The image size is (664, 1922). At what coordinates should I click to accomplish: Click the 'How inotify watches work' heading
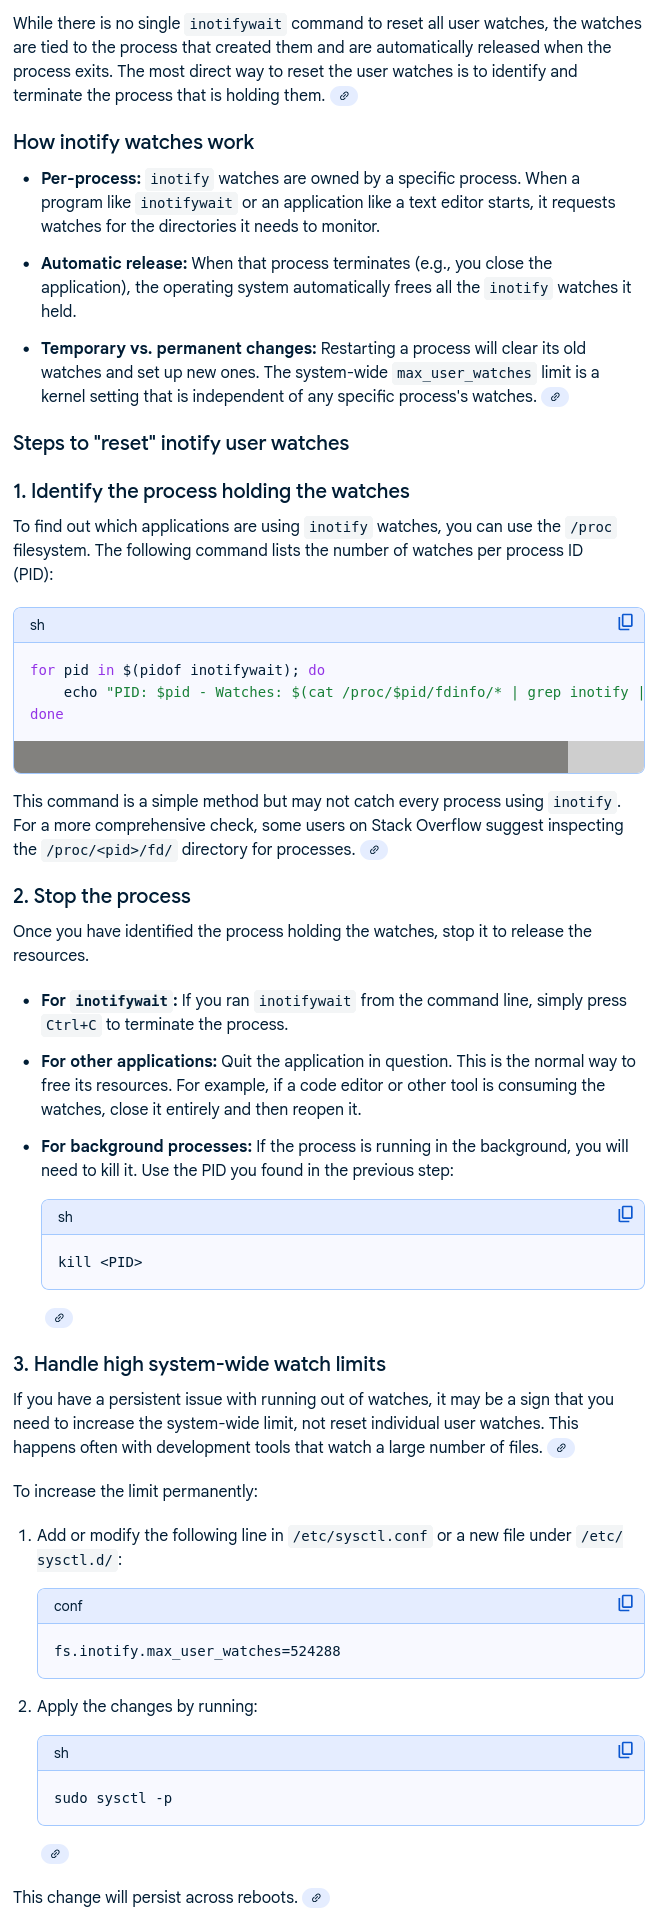(x=134, y=142)
